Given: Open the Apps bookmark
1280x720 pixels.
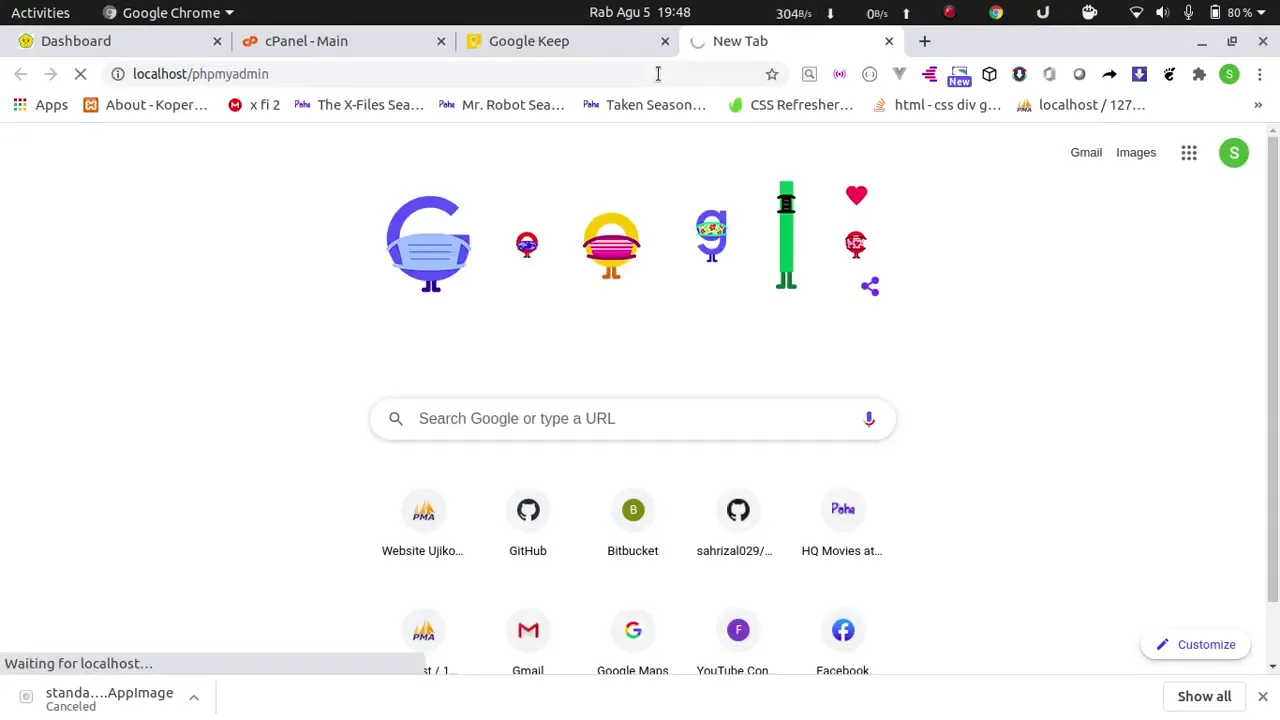Looking at the screenshot, I should point(41,105).
